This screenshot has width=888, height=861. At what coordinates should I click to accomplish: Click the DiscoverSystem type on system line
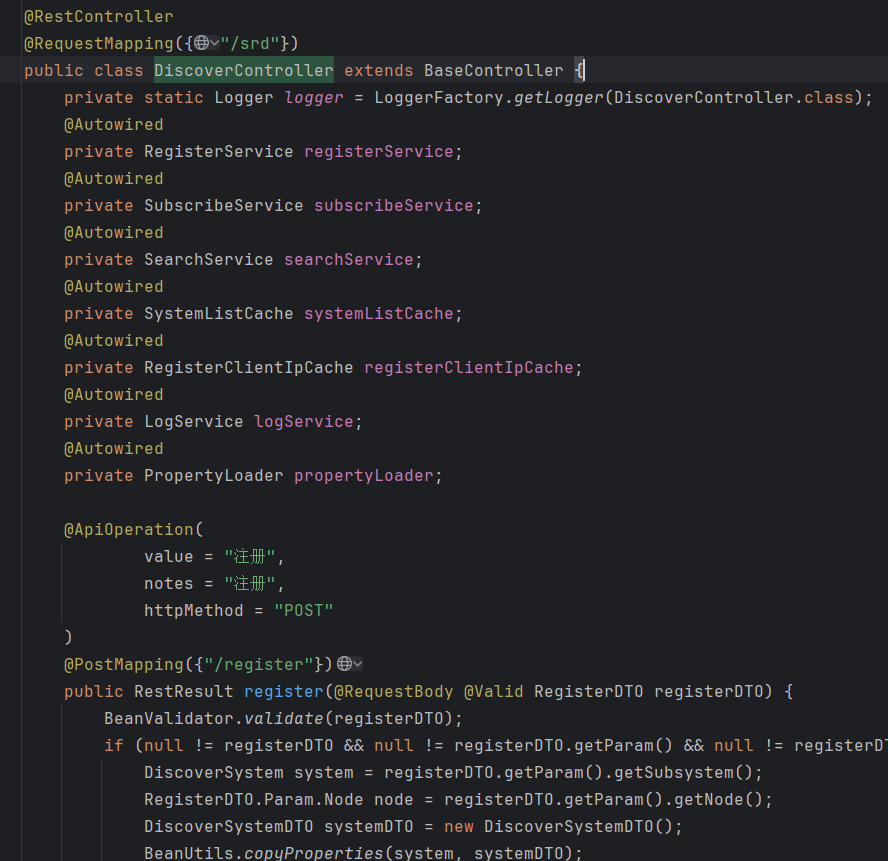[x=214, y=773]
